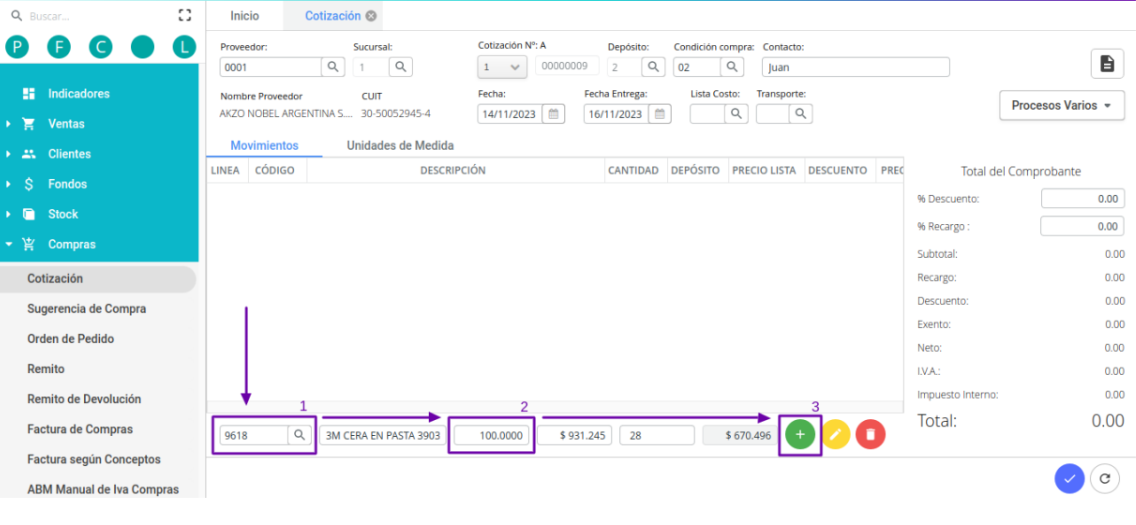1136x525 pixels.
Task: Switch to Movimientos tab
Action: pyautogui.click(x=264, y=146)
